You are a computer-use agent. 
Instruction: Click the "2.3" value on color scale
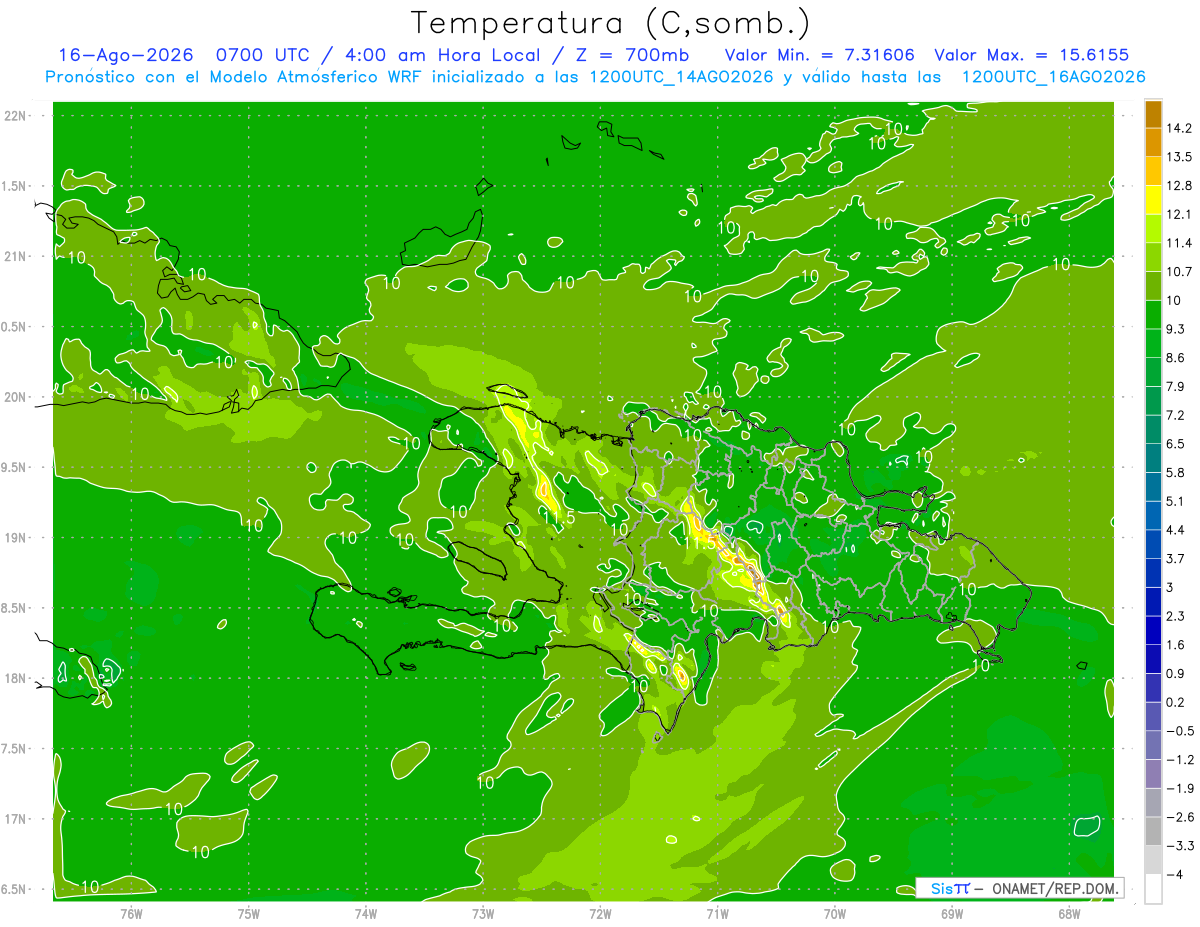1176,616
